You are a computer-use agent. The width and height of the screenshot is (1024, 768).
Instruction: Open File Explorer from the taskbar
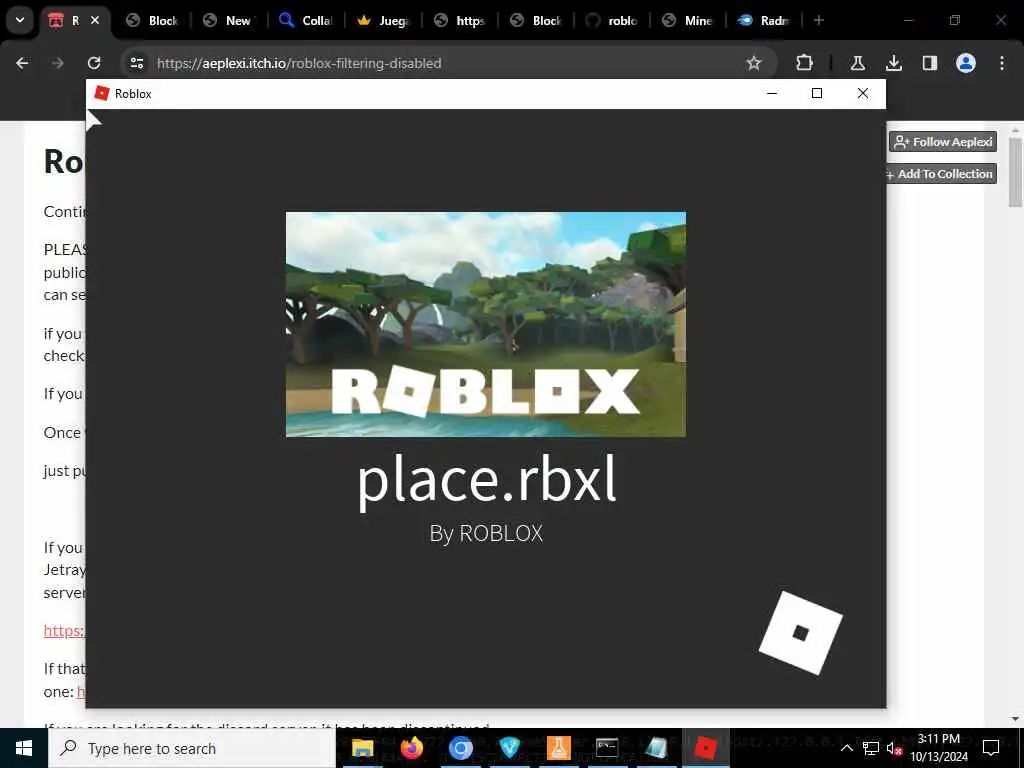[362, 748]
